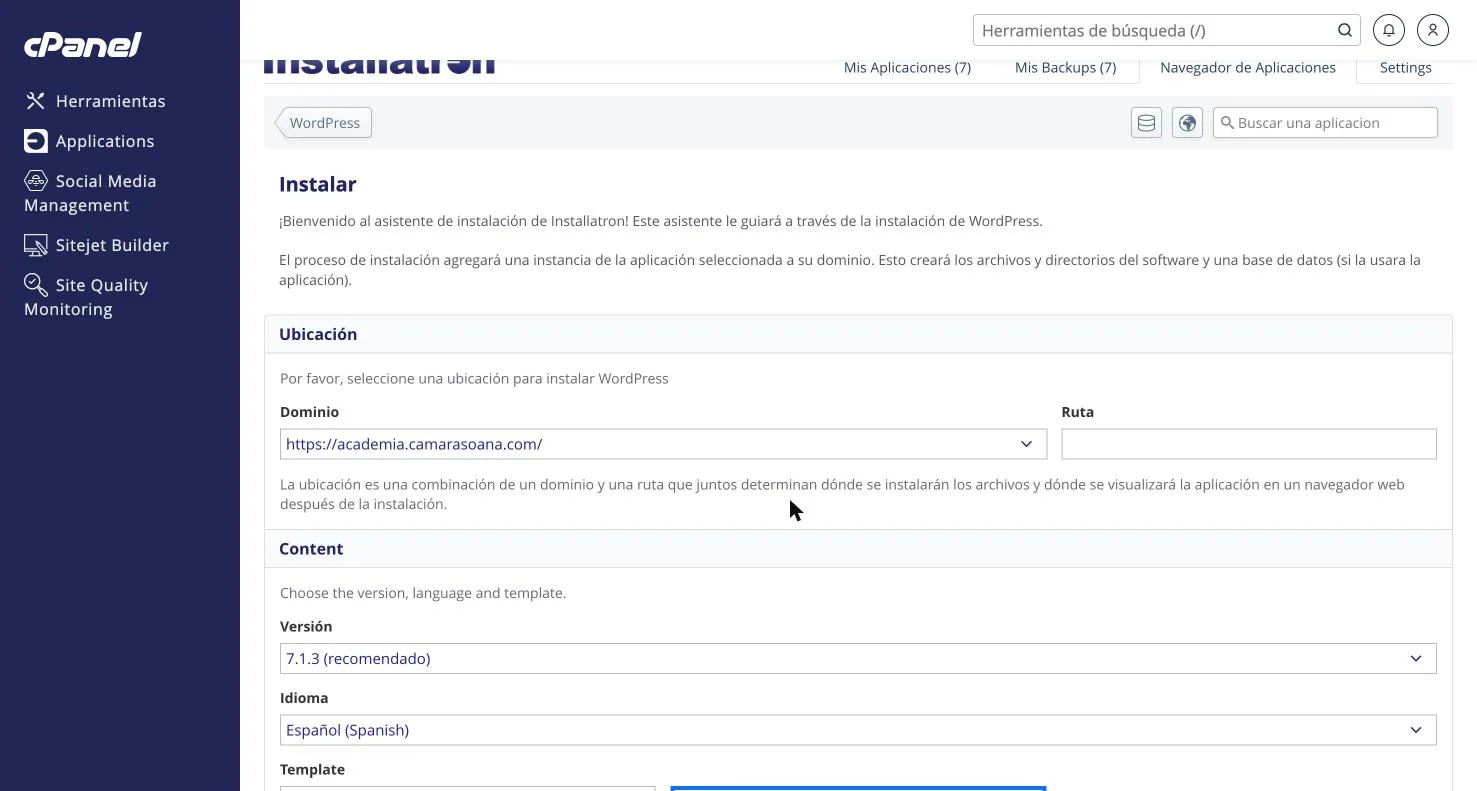The height and width of the screenshot is (791, 1477).
Task: Click the Site Quality Monitoring link
Action: (x=86, y=297)
